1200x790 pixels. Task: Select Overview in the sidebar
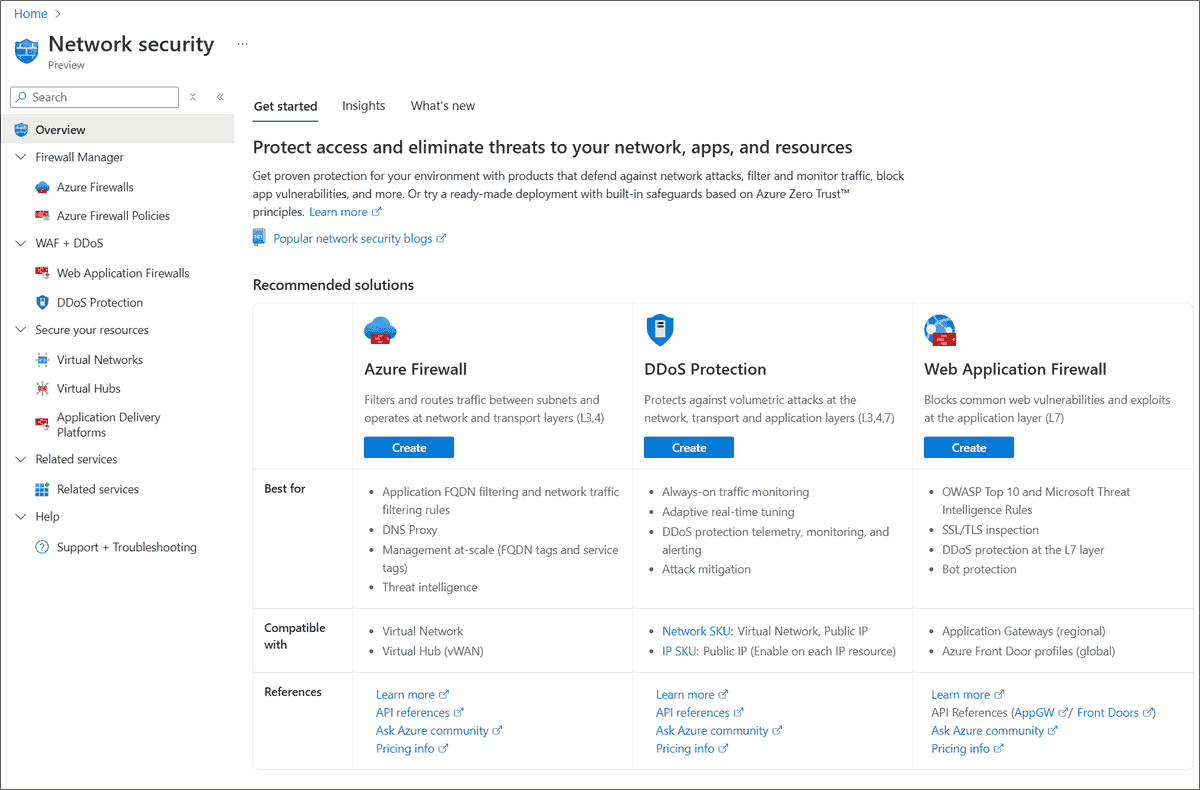click(117, 130)
